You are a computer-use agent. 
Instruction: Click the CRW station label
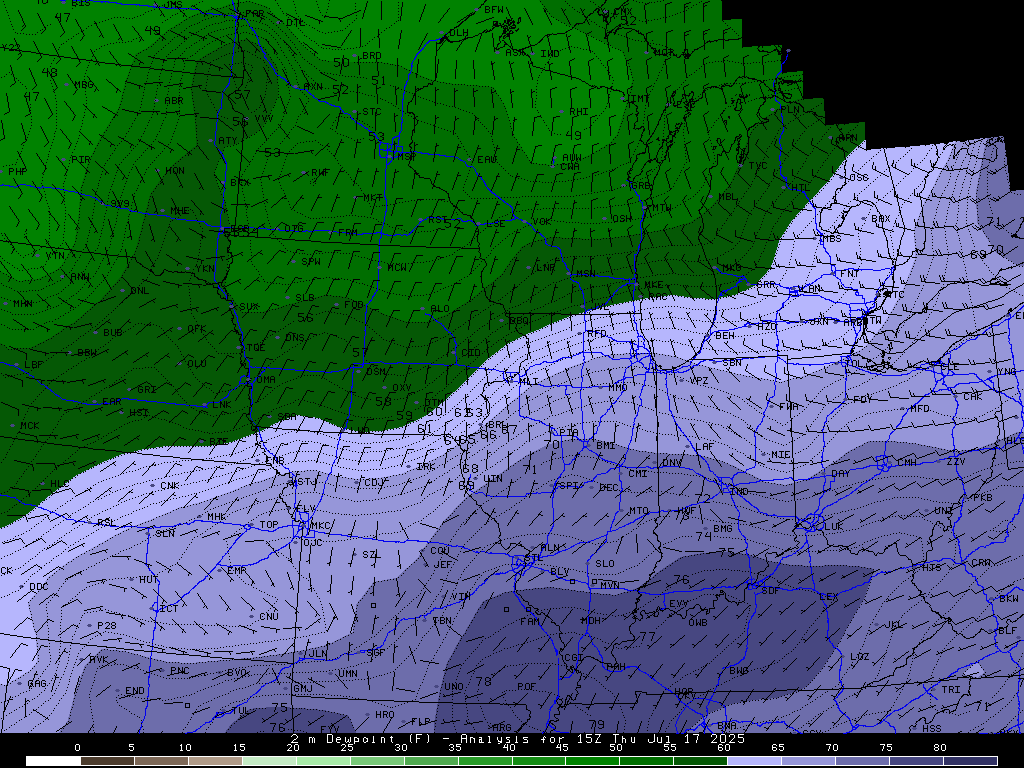point(980,562)
